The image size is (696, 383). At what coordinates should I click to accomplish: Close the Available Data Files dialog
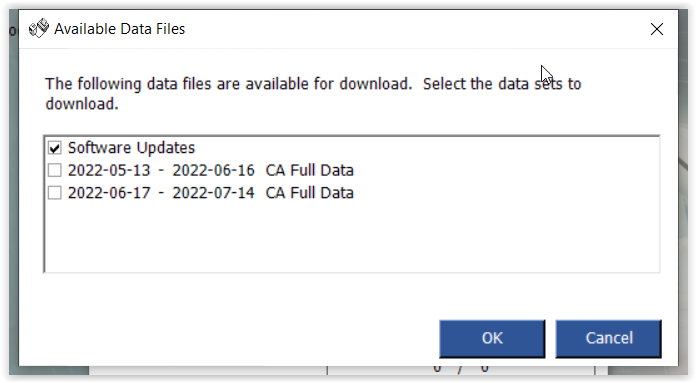(x=656, y=29)
